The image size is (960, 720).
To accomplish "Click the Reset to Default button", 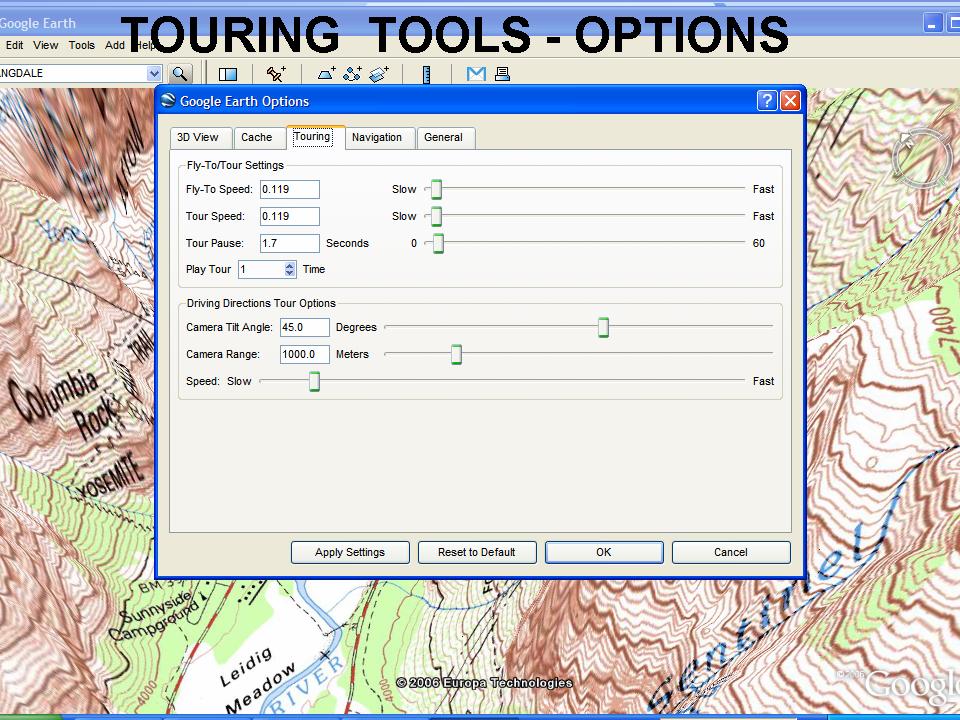I will tap(477, 552).
